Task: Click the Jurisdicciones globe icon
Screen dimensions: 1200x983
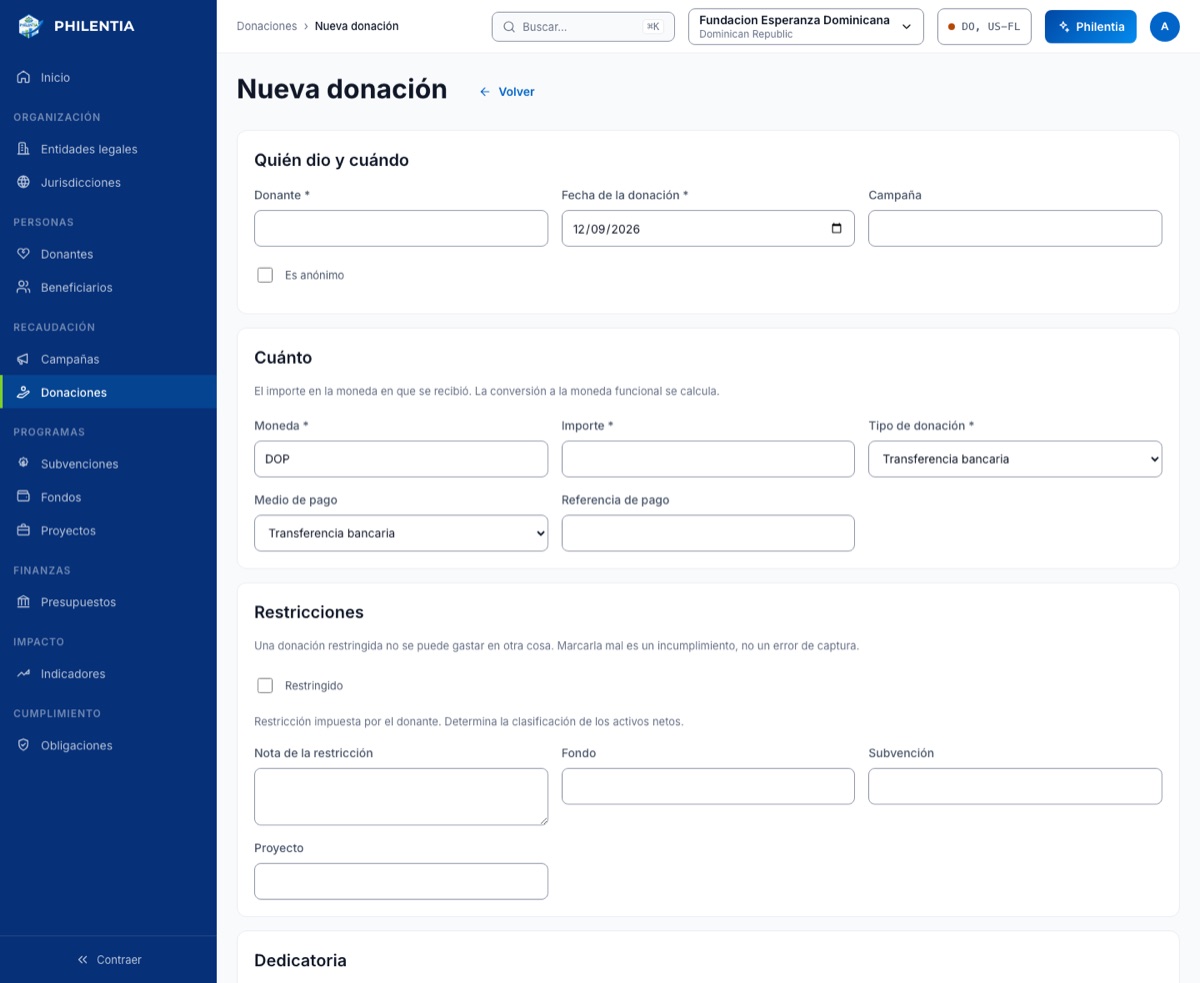Action: coord(23,182)
